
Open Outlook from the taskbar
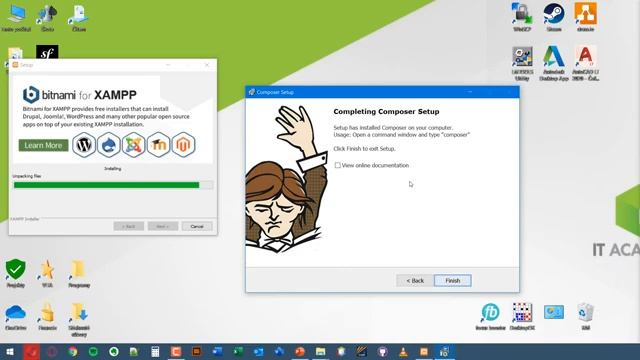(x=258, y=352)
